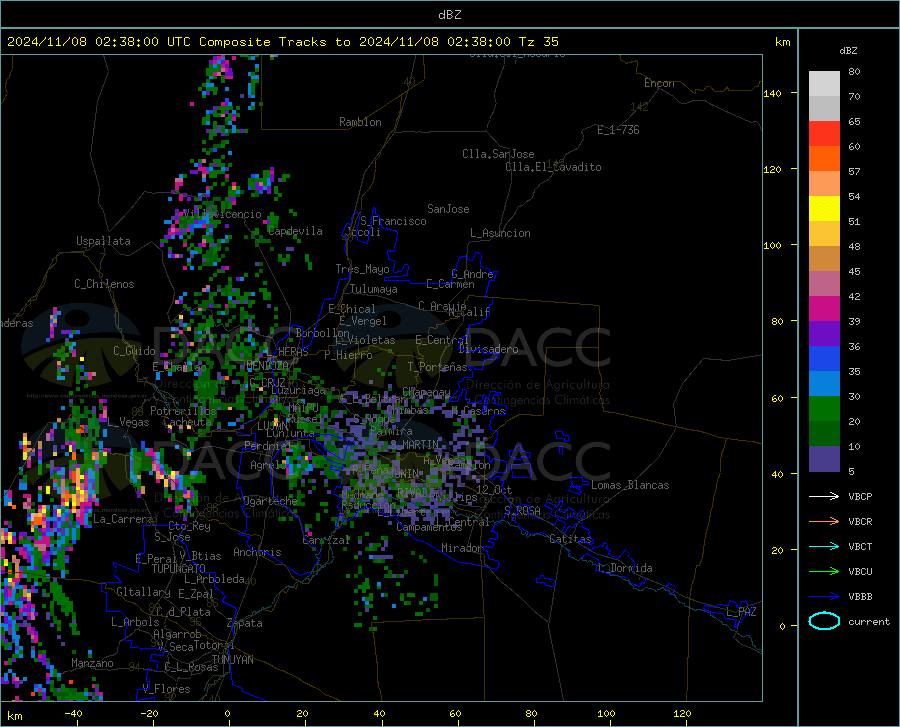
Task: Click the L_PAZ label on map
Action: click(x=741, y=612)
